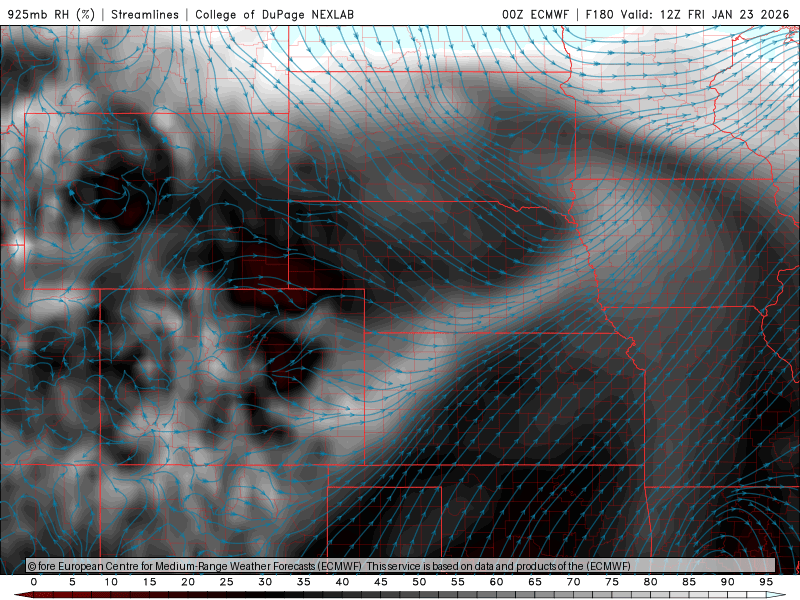Click the 30 value on color scale

265,582
